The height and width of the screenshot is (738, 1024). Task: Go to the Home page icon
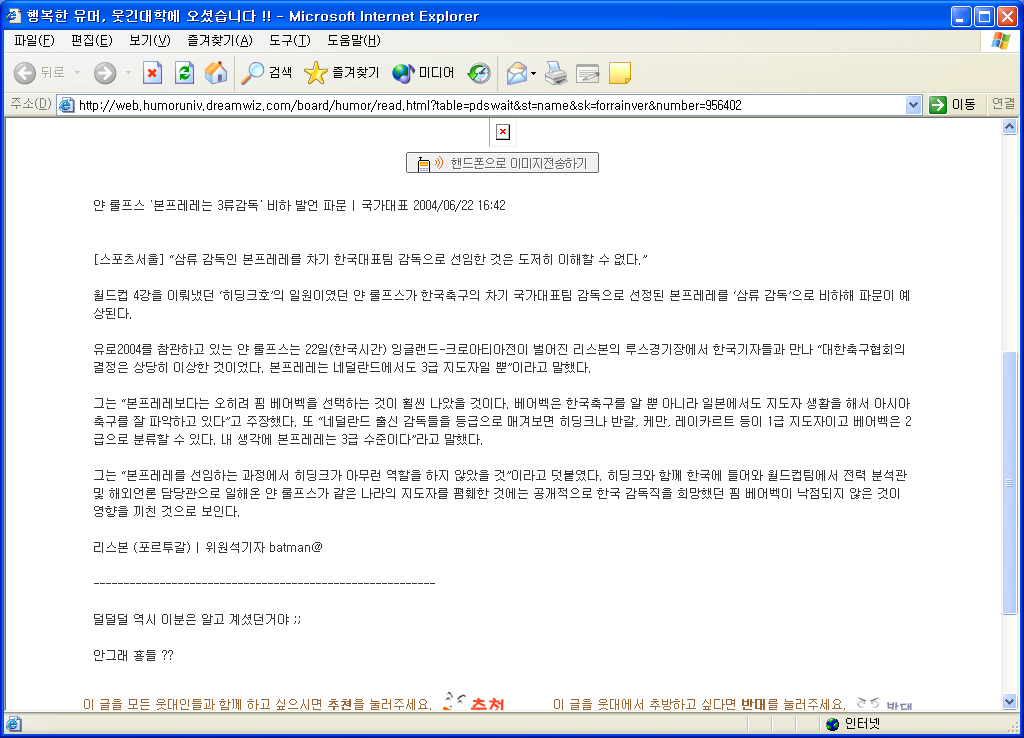216,72
